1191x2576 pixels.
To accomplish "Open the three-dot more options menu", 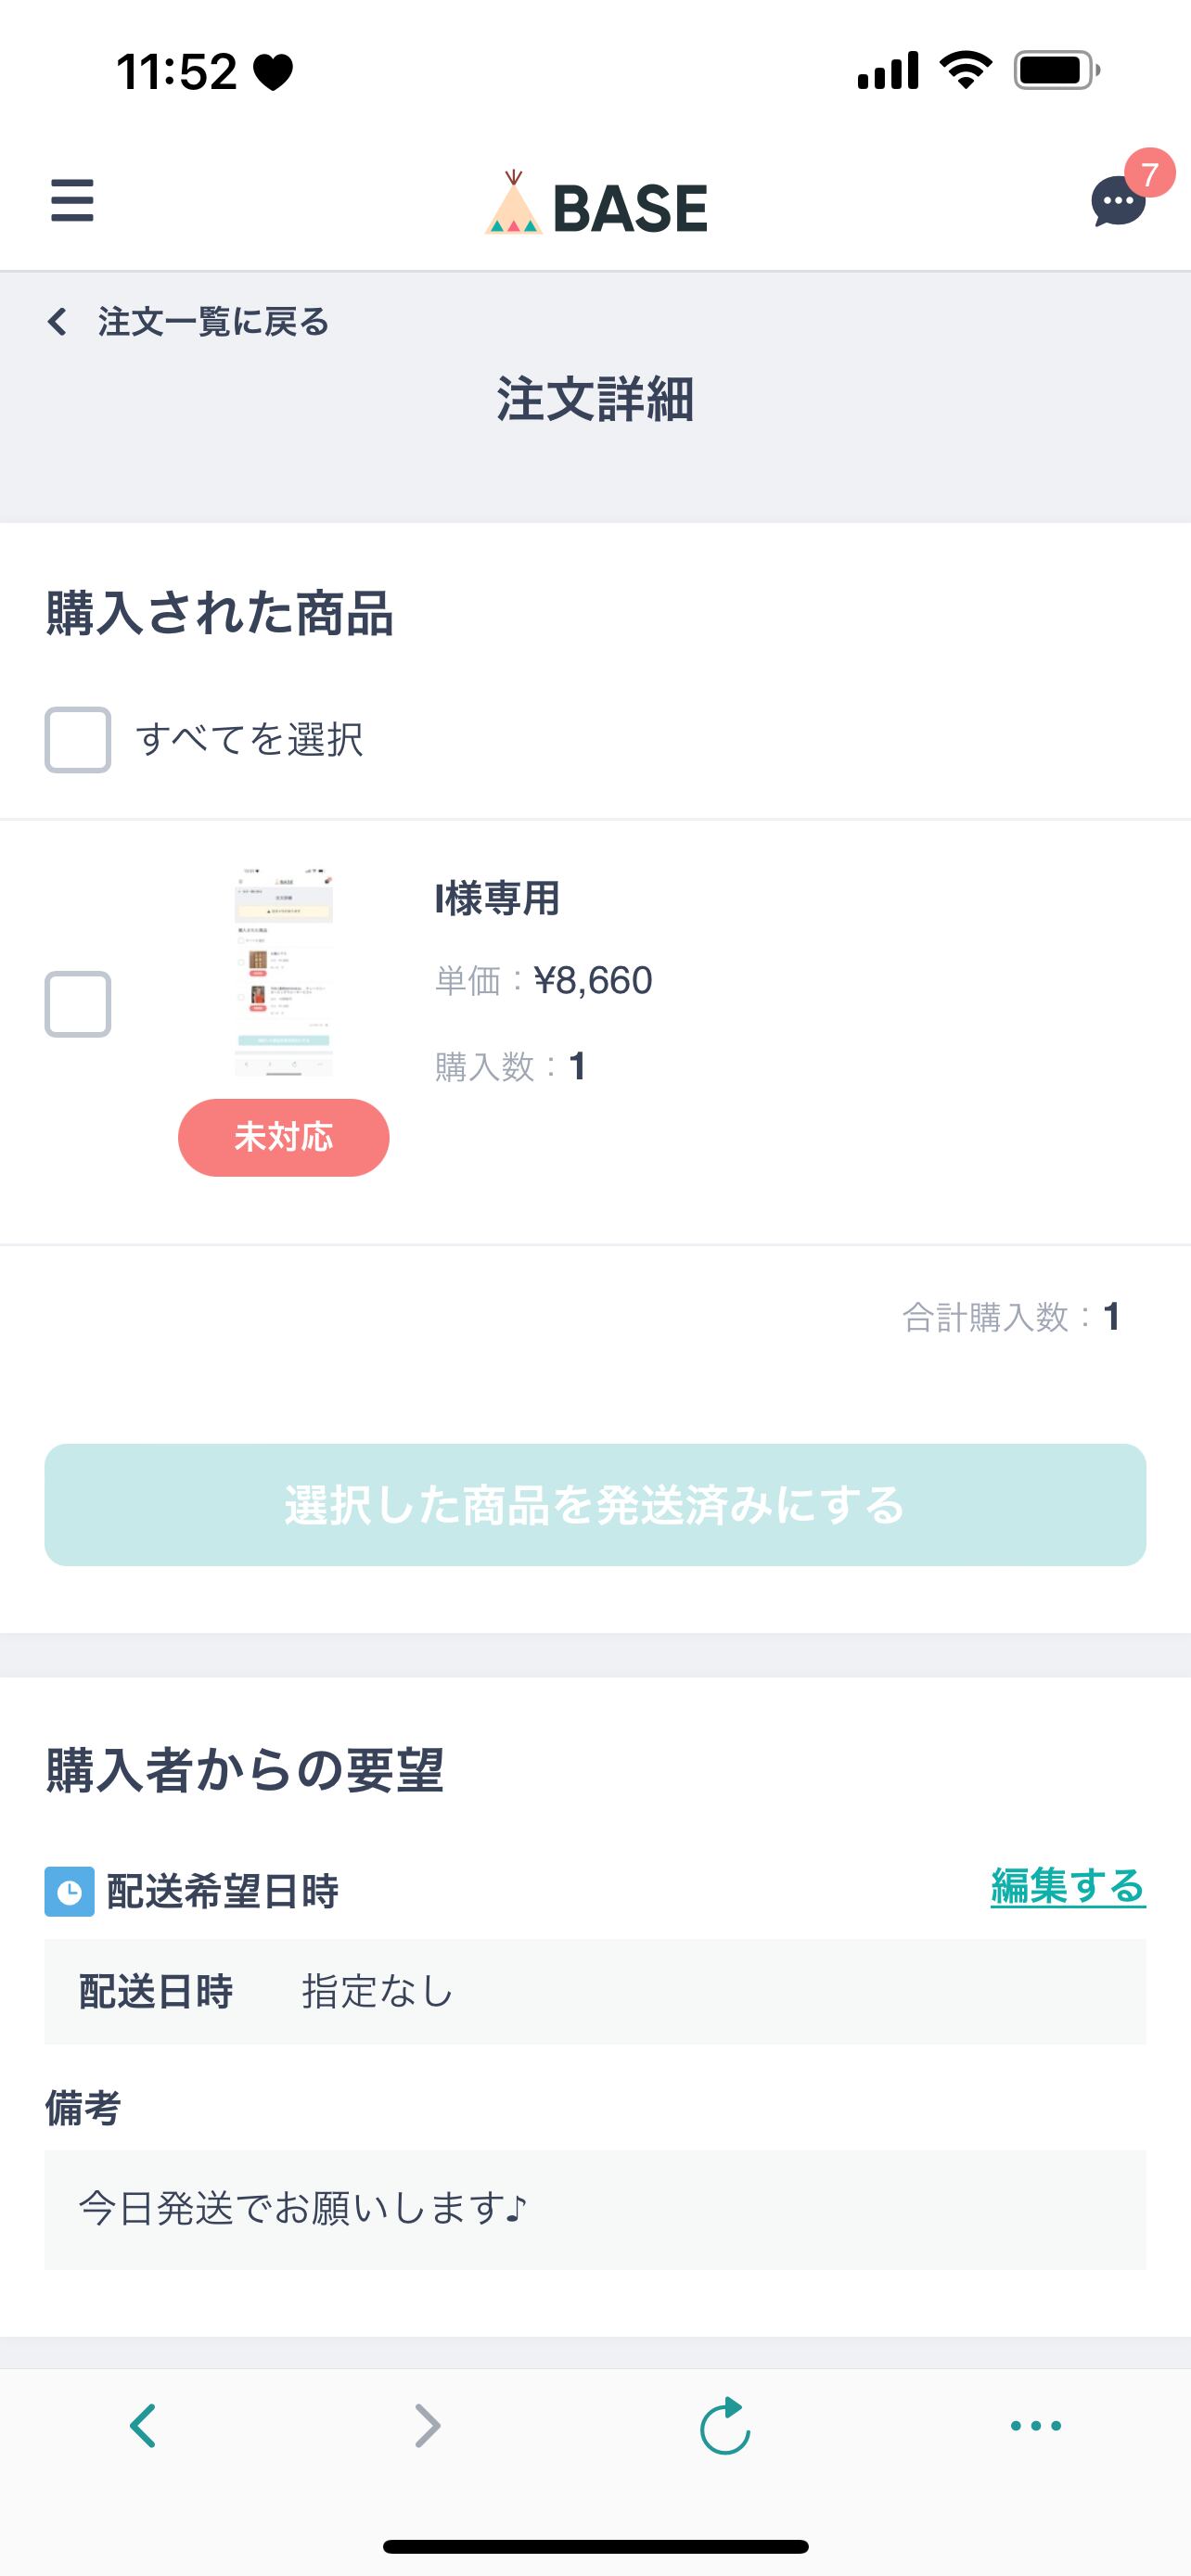I will click(x=1035, y=2425).
